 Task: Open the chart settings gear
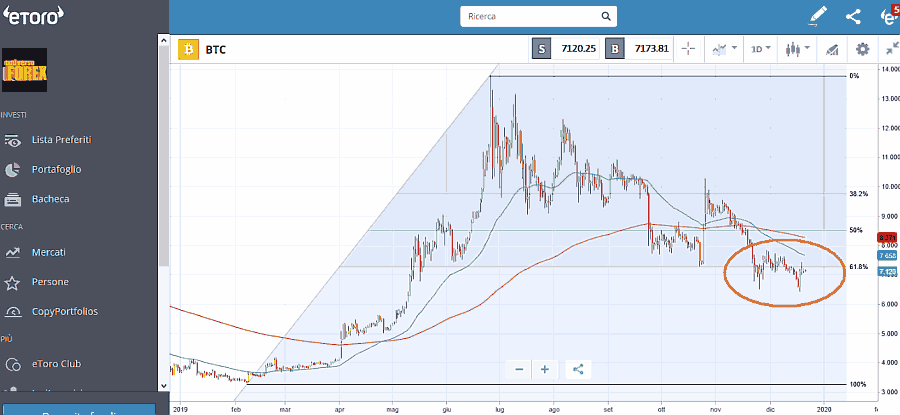pyautogui.click(x=862, y=48)
